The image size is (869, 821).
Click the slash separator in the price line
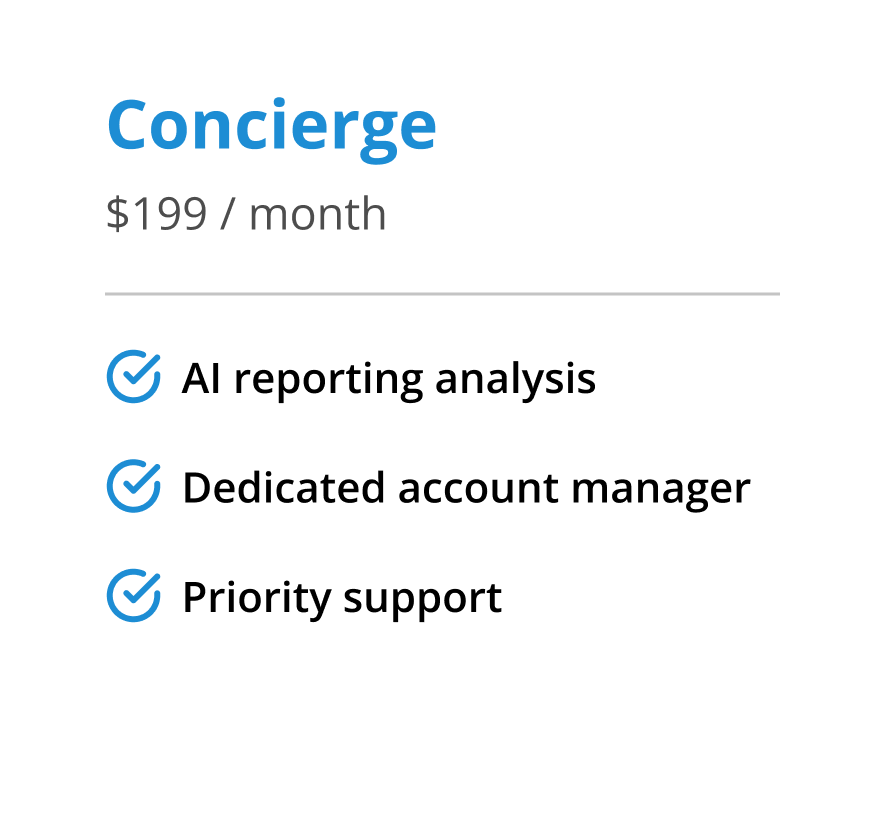point(227,214)
